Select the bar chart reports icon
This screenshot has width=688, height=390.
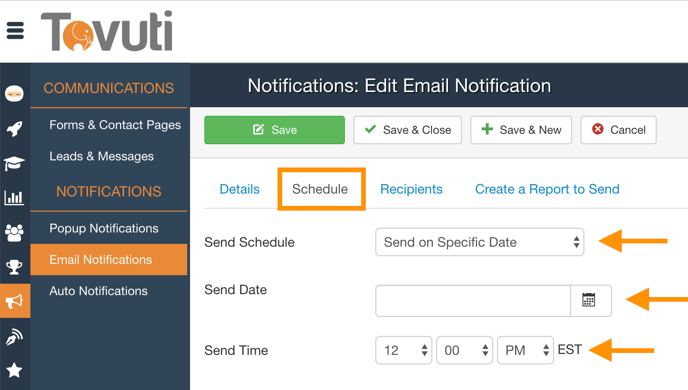coord(14,197)
